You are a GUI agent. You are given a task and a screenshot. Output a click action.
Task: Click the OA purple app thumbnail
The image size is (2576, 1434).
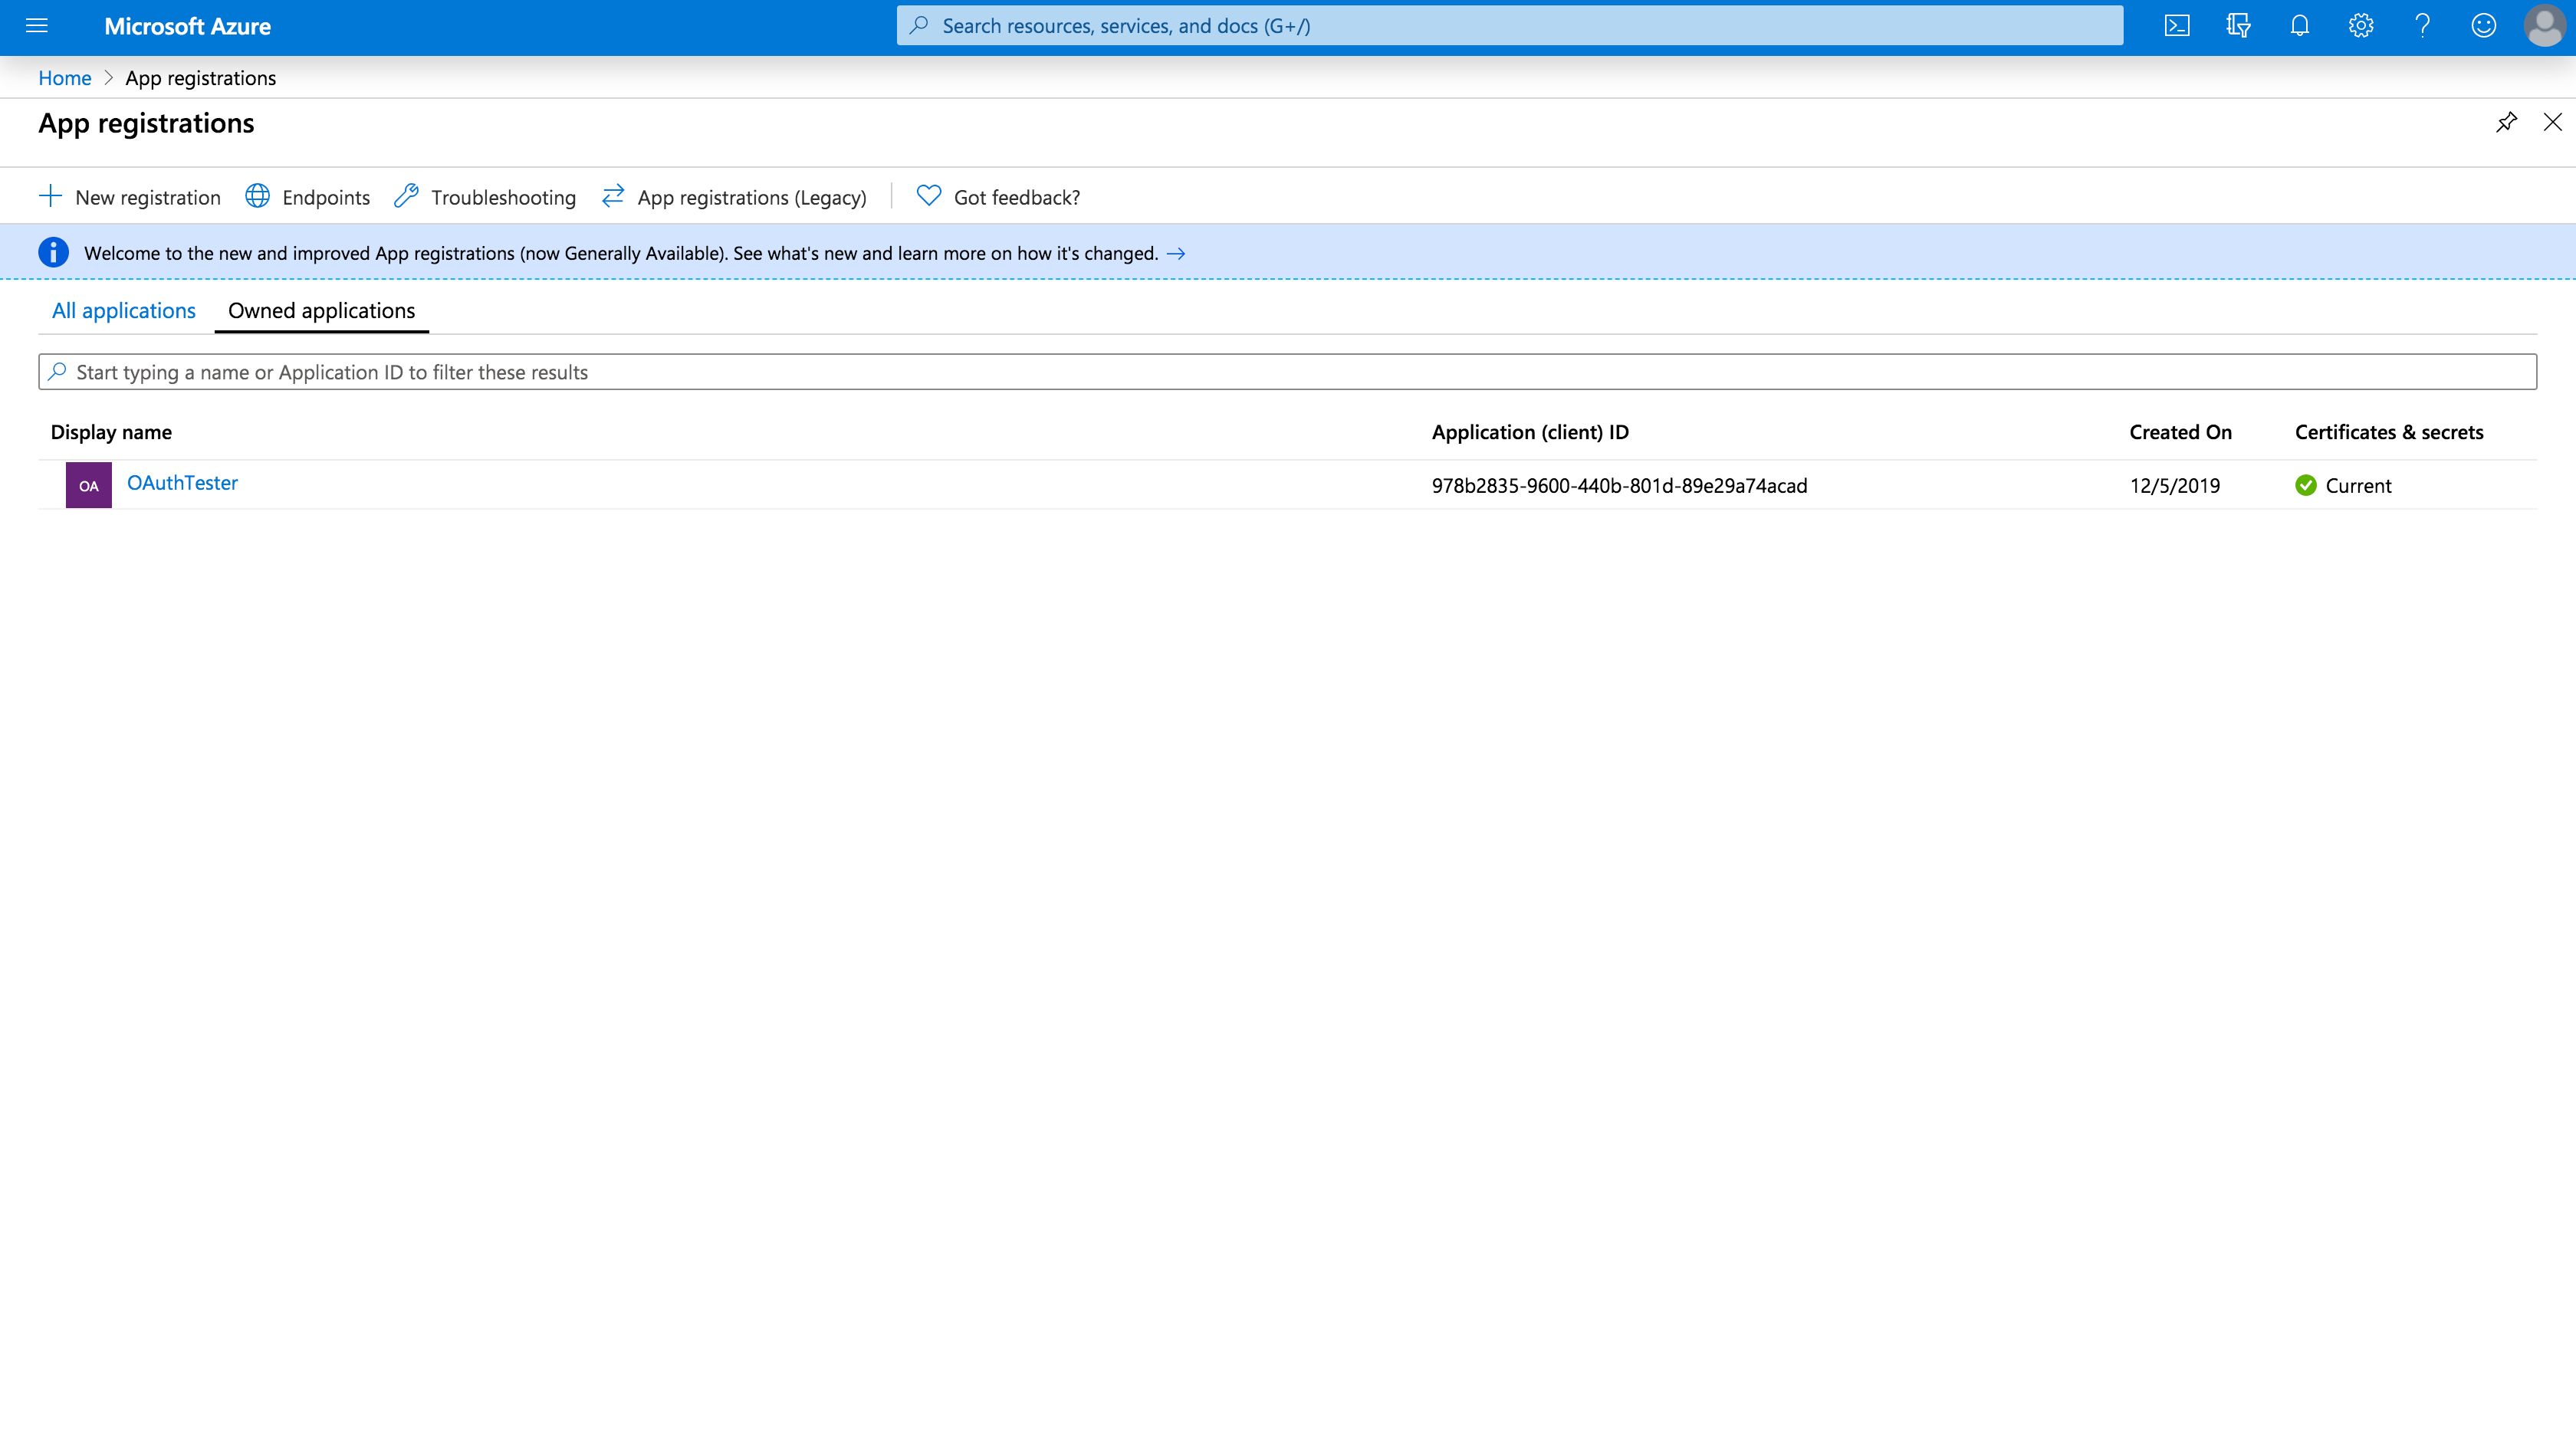[x=88, y=485]
